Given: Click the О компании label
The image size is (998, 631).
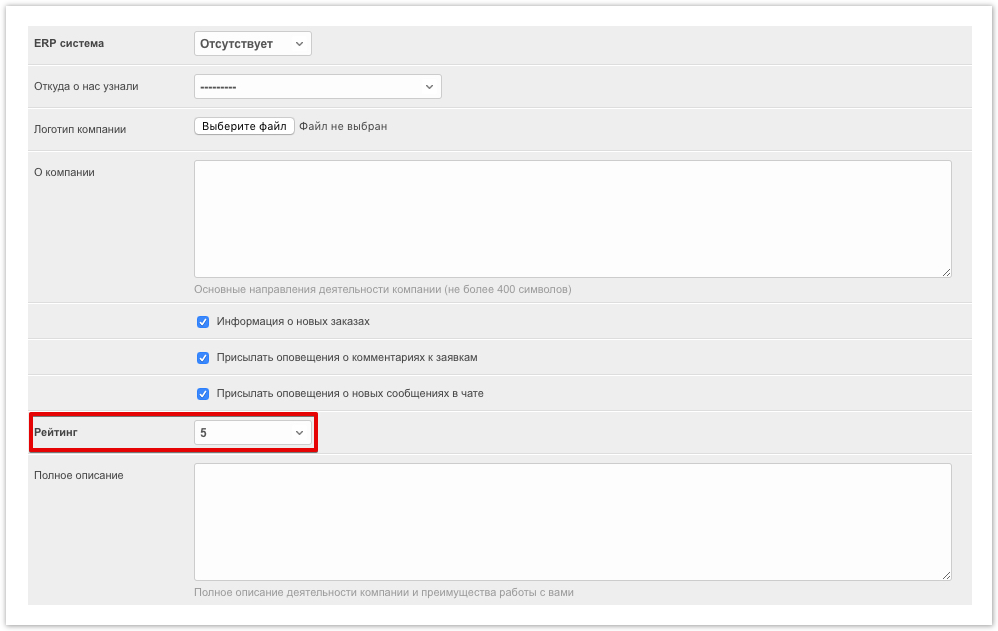Looking at the screenshot, I should pos(64,172).
